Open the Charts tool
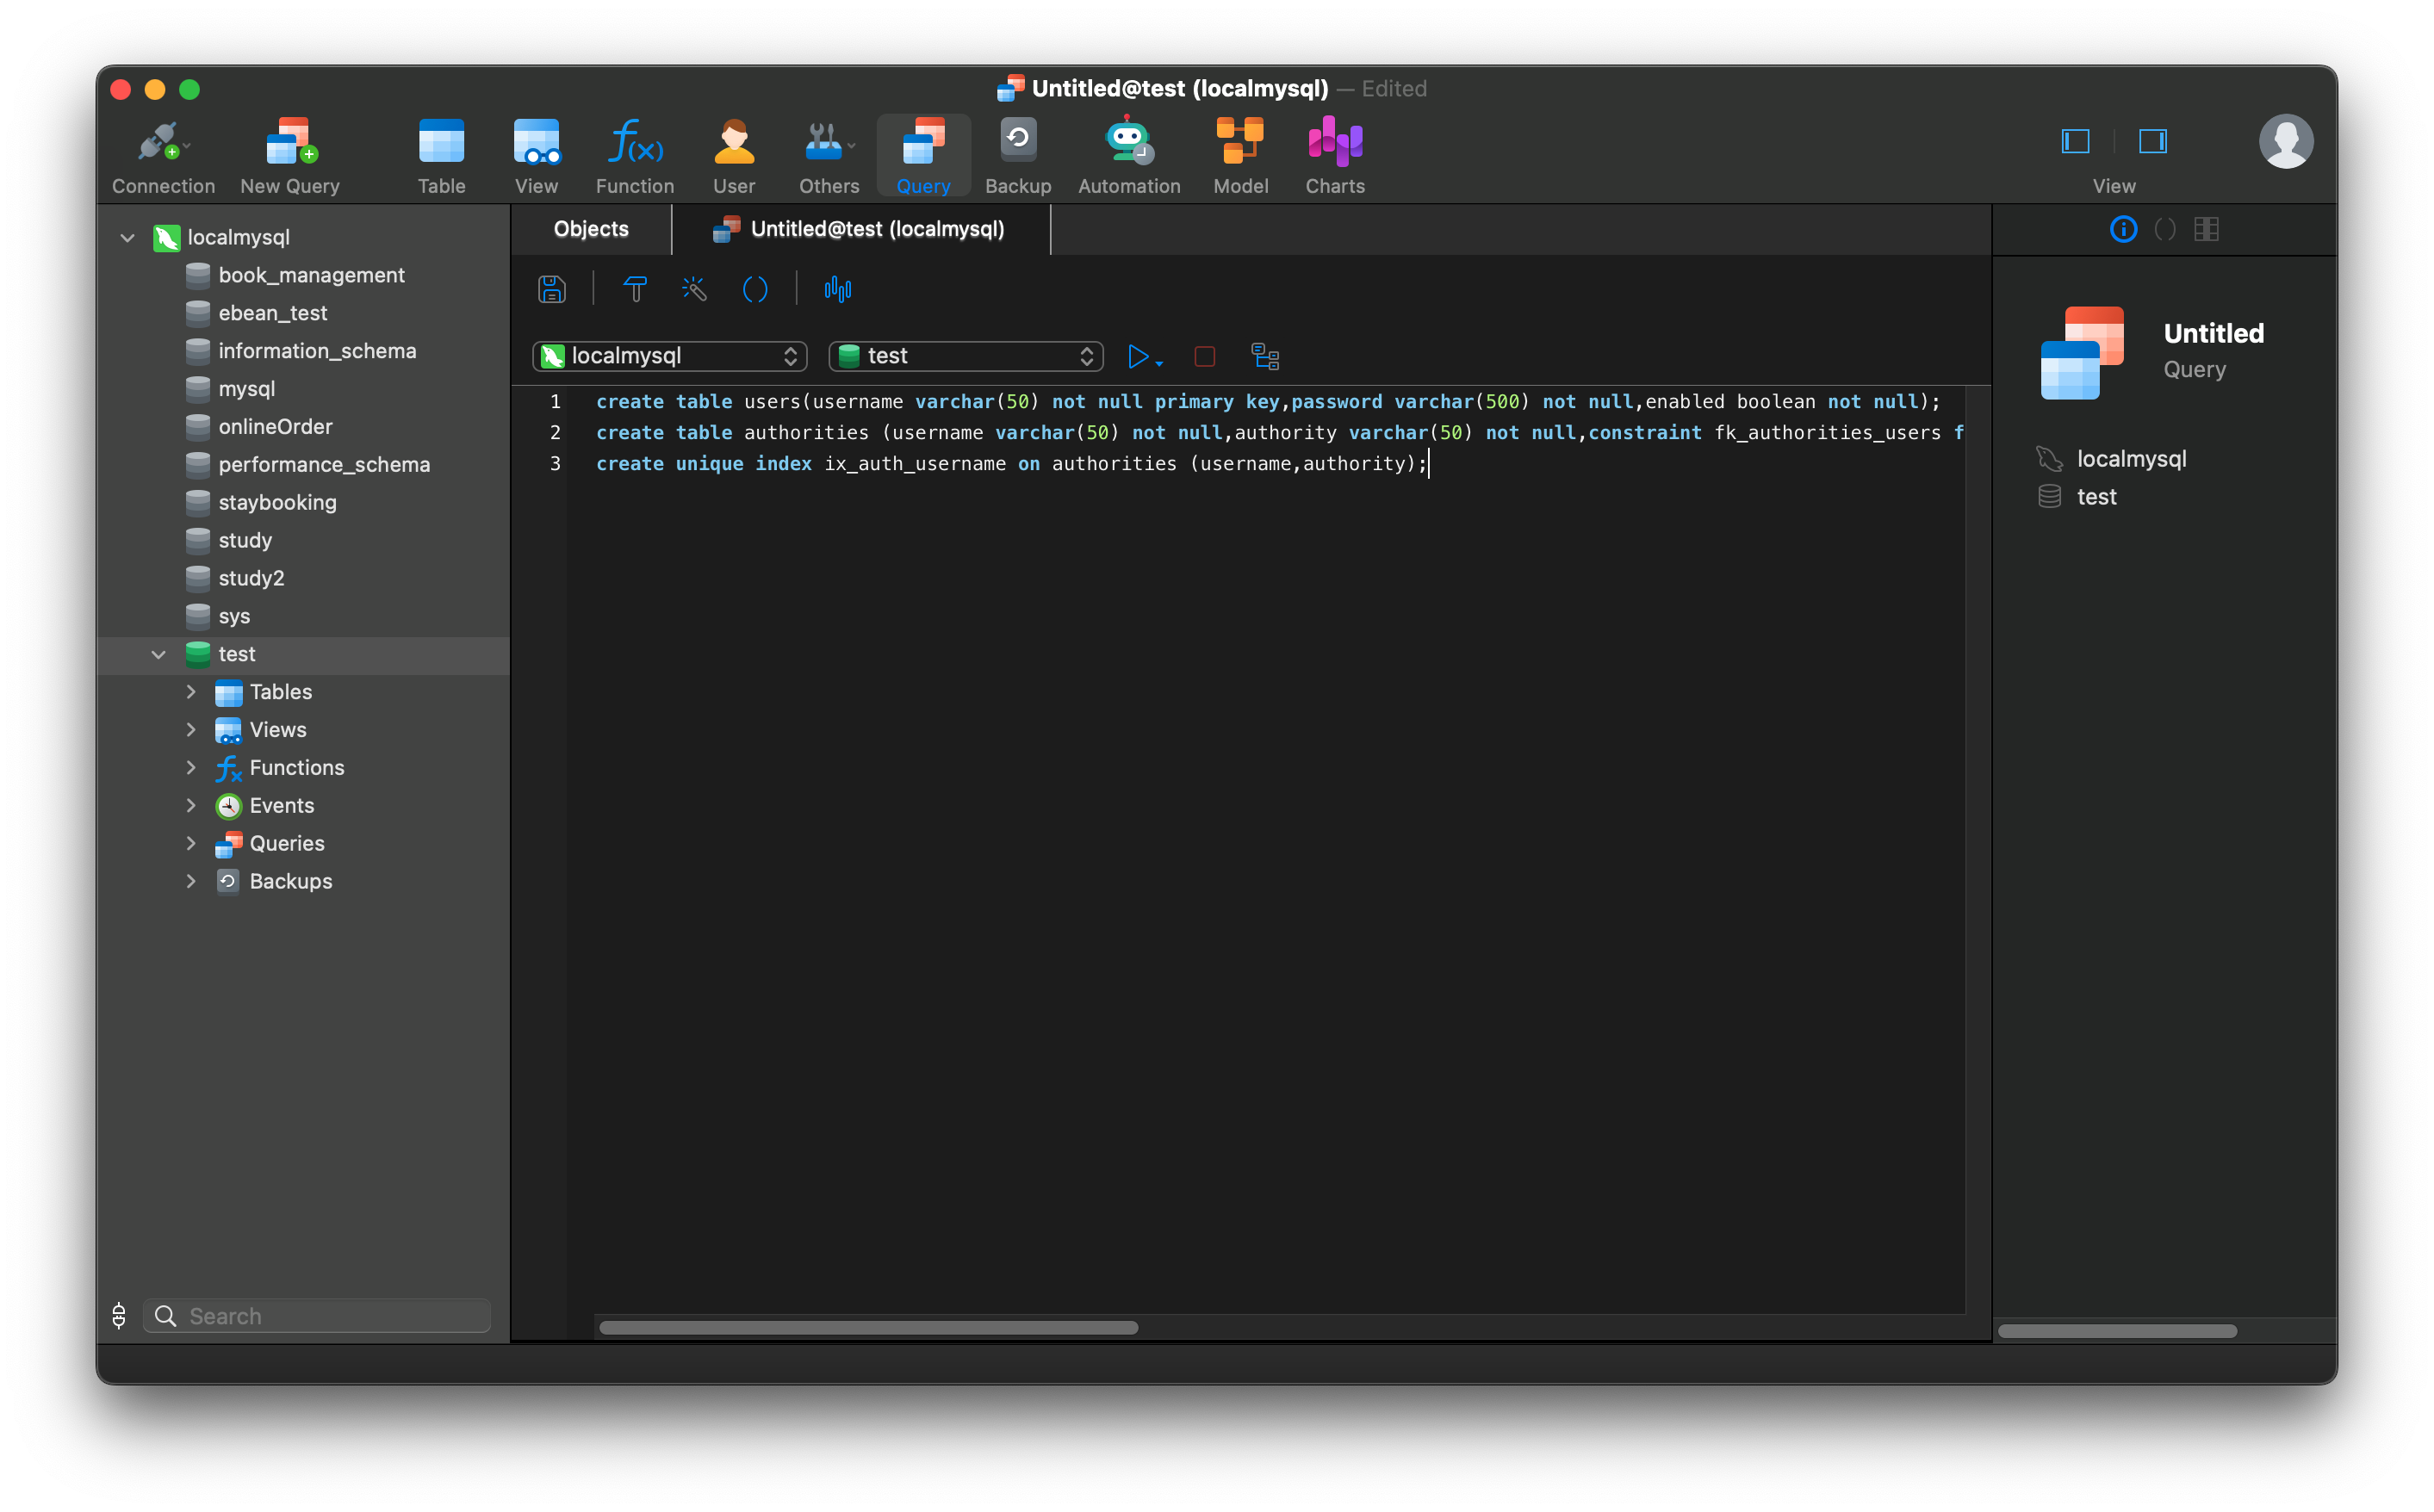The width and height of the screenshot is (2434, 1512). point(1334,152)
